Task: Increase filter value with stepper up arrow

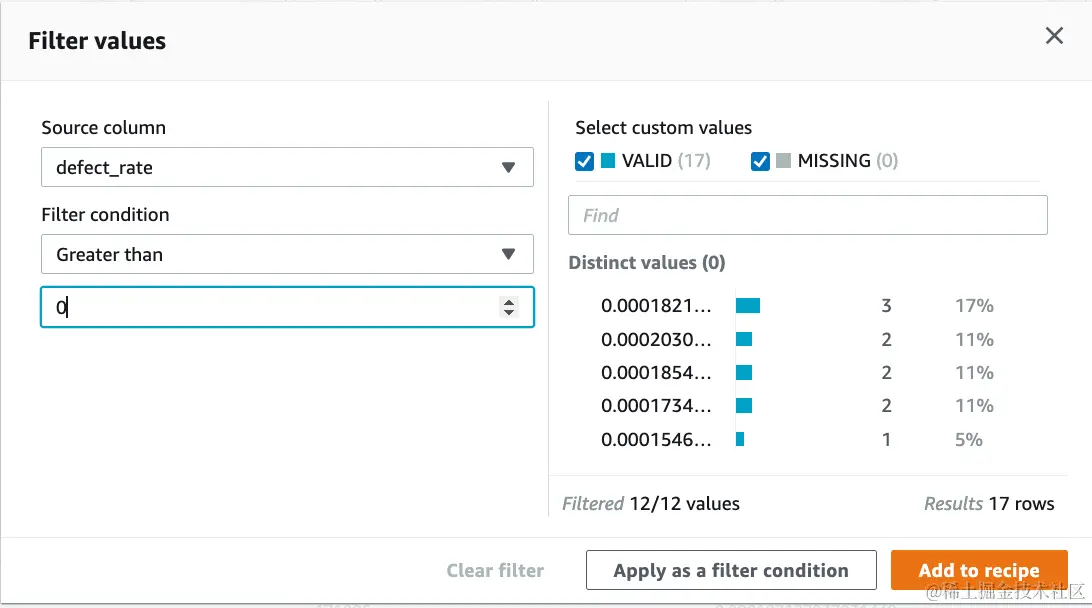Action: pyautogui.click(x=509, y=303)
